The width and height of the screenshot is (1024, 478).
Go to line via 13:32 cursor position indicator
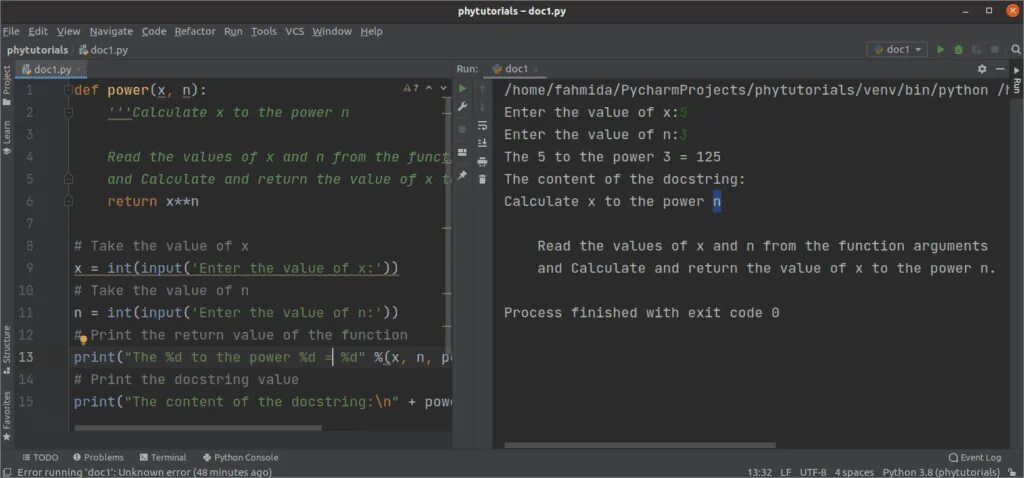click(x=760, y=472)
